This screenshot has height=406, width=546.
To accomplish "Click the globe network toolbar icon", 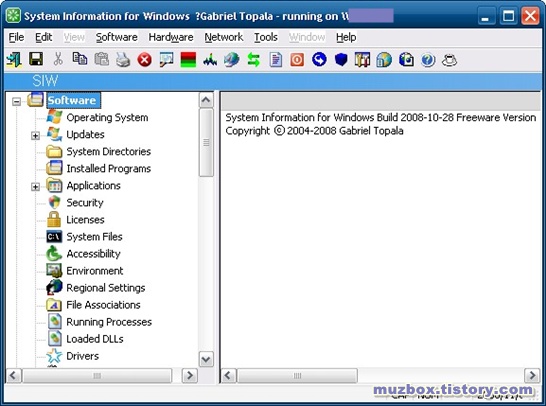I will coord(232,60).
